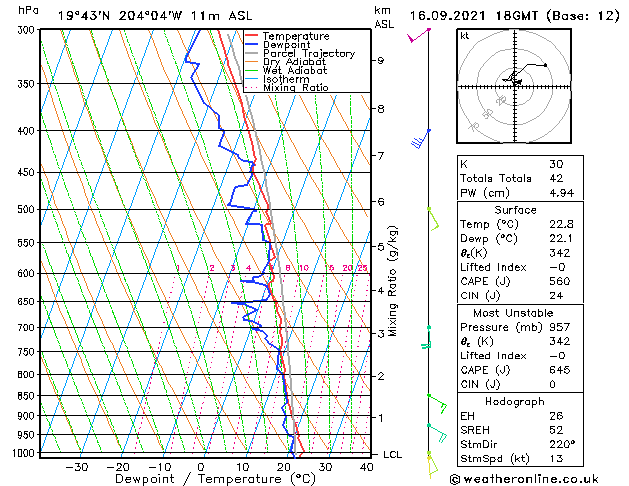This screenshot has width=629, height=486.
Task: Select the 'Mixing Ratio' legend label
Action: point(296,87)
